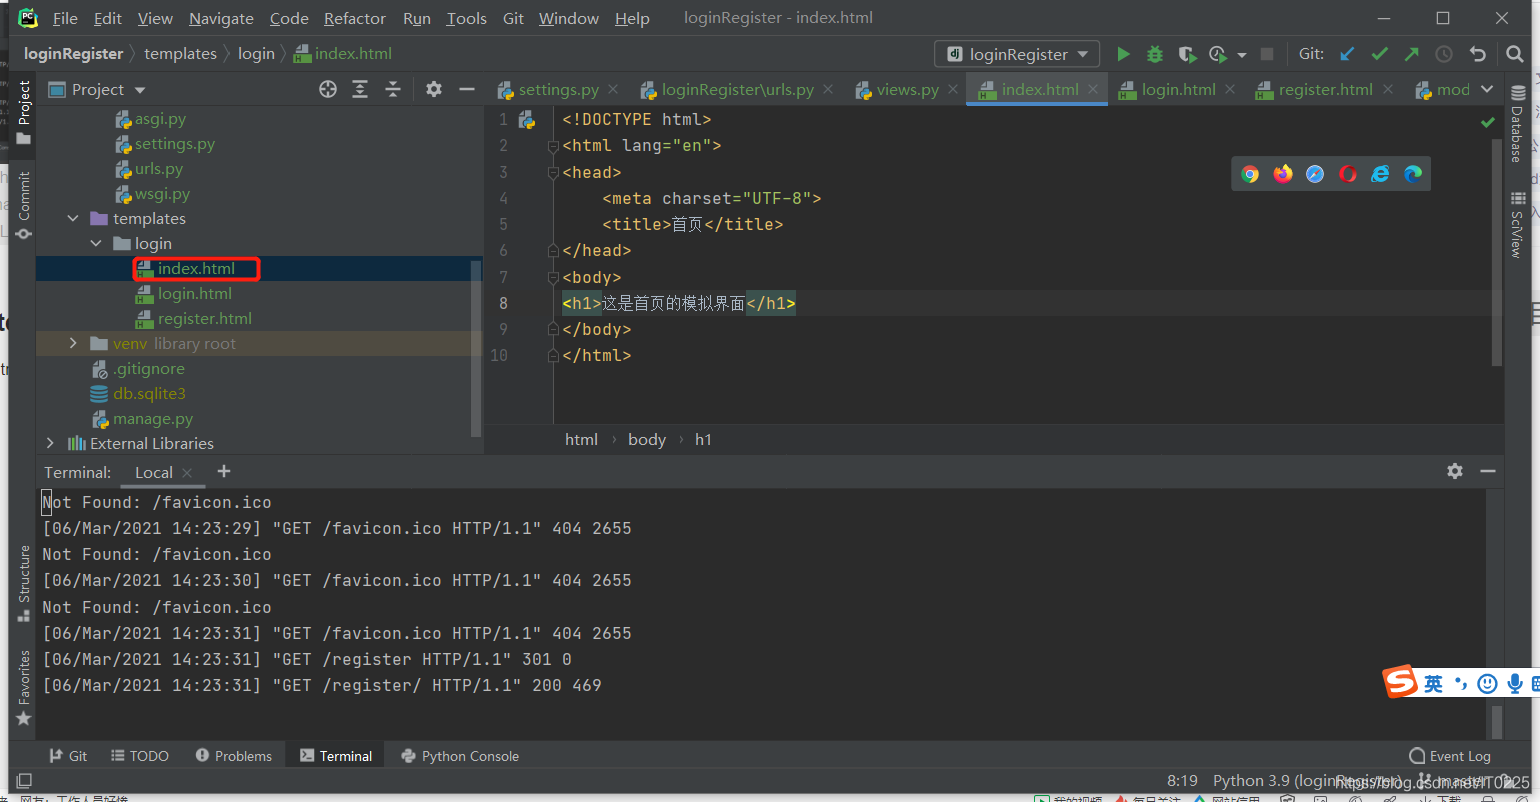Screen dimensions: 1540x802
Task: Close the Local terminal tab
Action: click(188, 472)
